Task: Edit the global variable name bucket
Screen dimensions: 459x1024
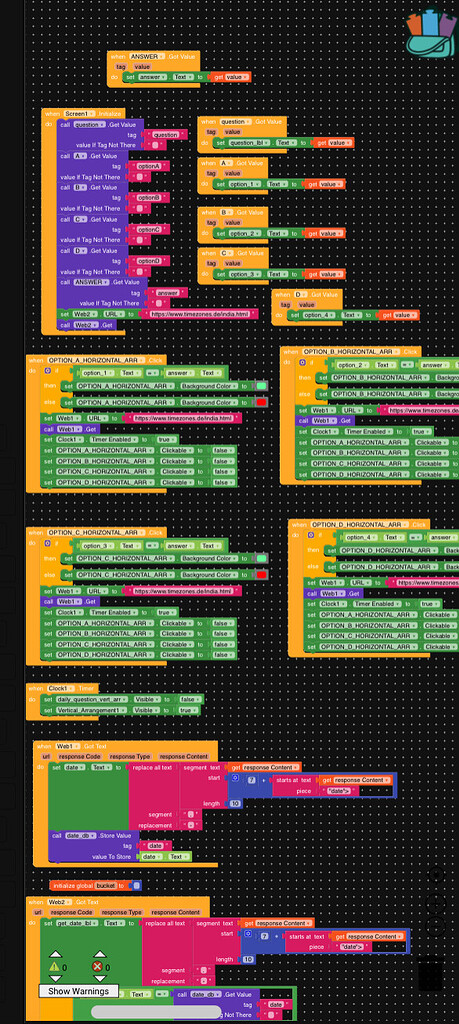Action: (x=105, y=886)
